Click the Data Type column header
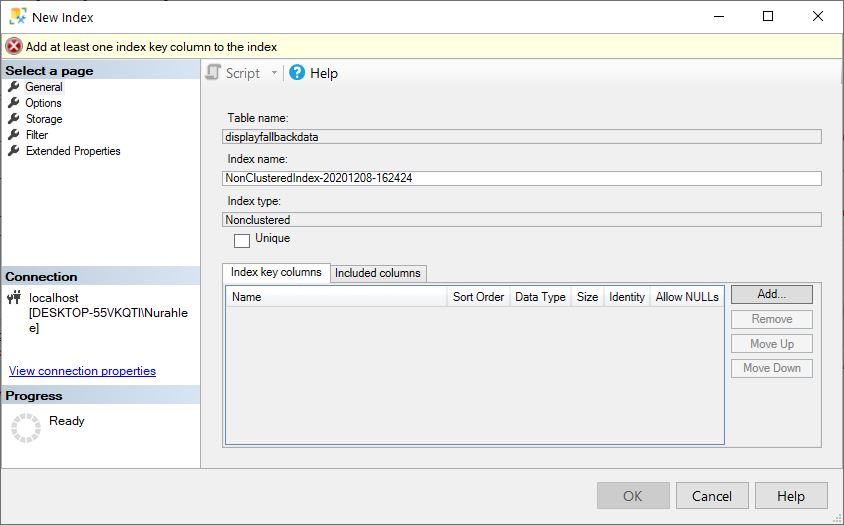 point(540,297)
